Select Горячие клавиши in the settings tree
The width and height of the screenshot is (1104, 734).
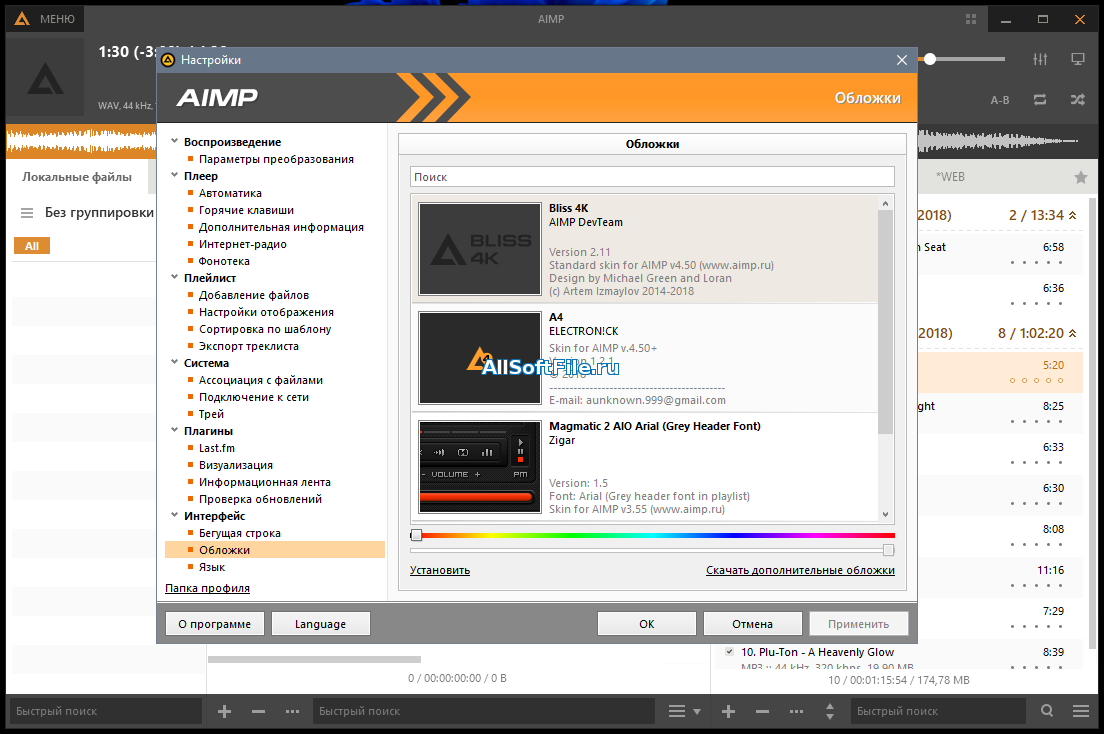[x=246, y=210]
